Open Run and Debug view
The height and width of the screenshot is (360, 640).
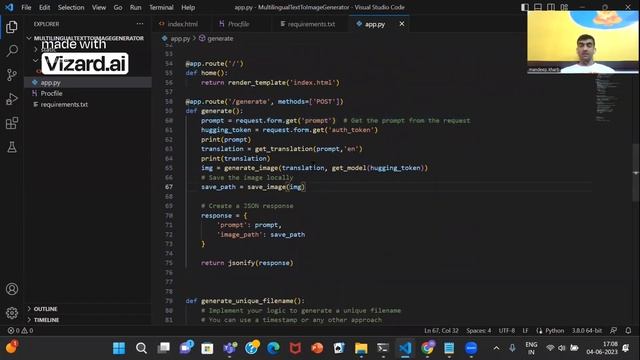coord(12,99)
